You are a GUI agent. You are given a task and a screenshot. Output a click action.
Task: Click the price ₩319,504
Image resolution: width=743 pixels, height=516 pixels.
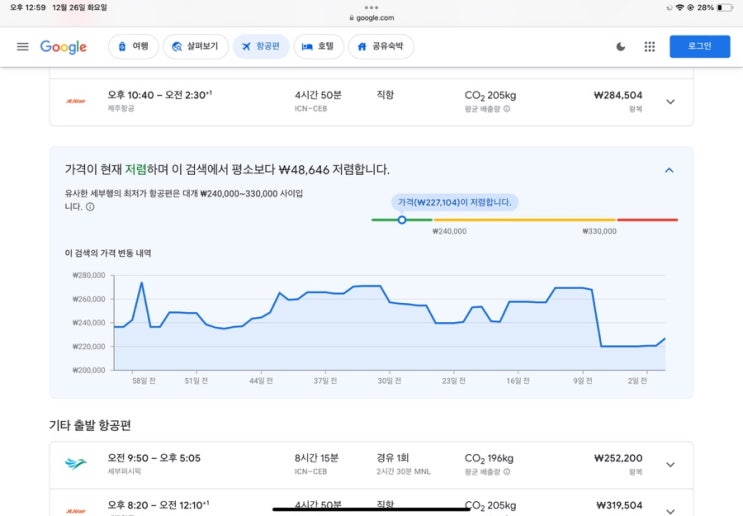click(619, 506)
